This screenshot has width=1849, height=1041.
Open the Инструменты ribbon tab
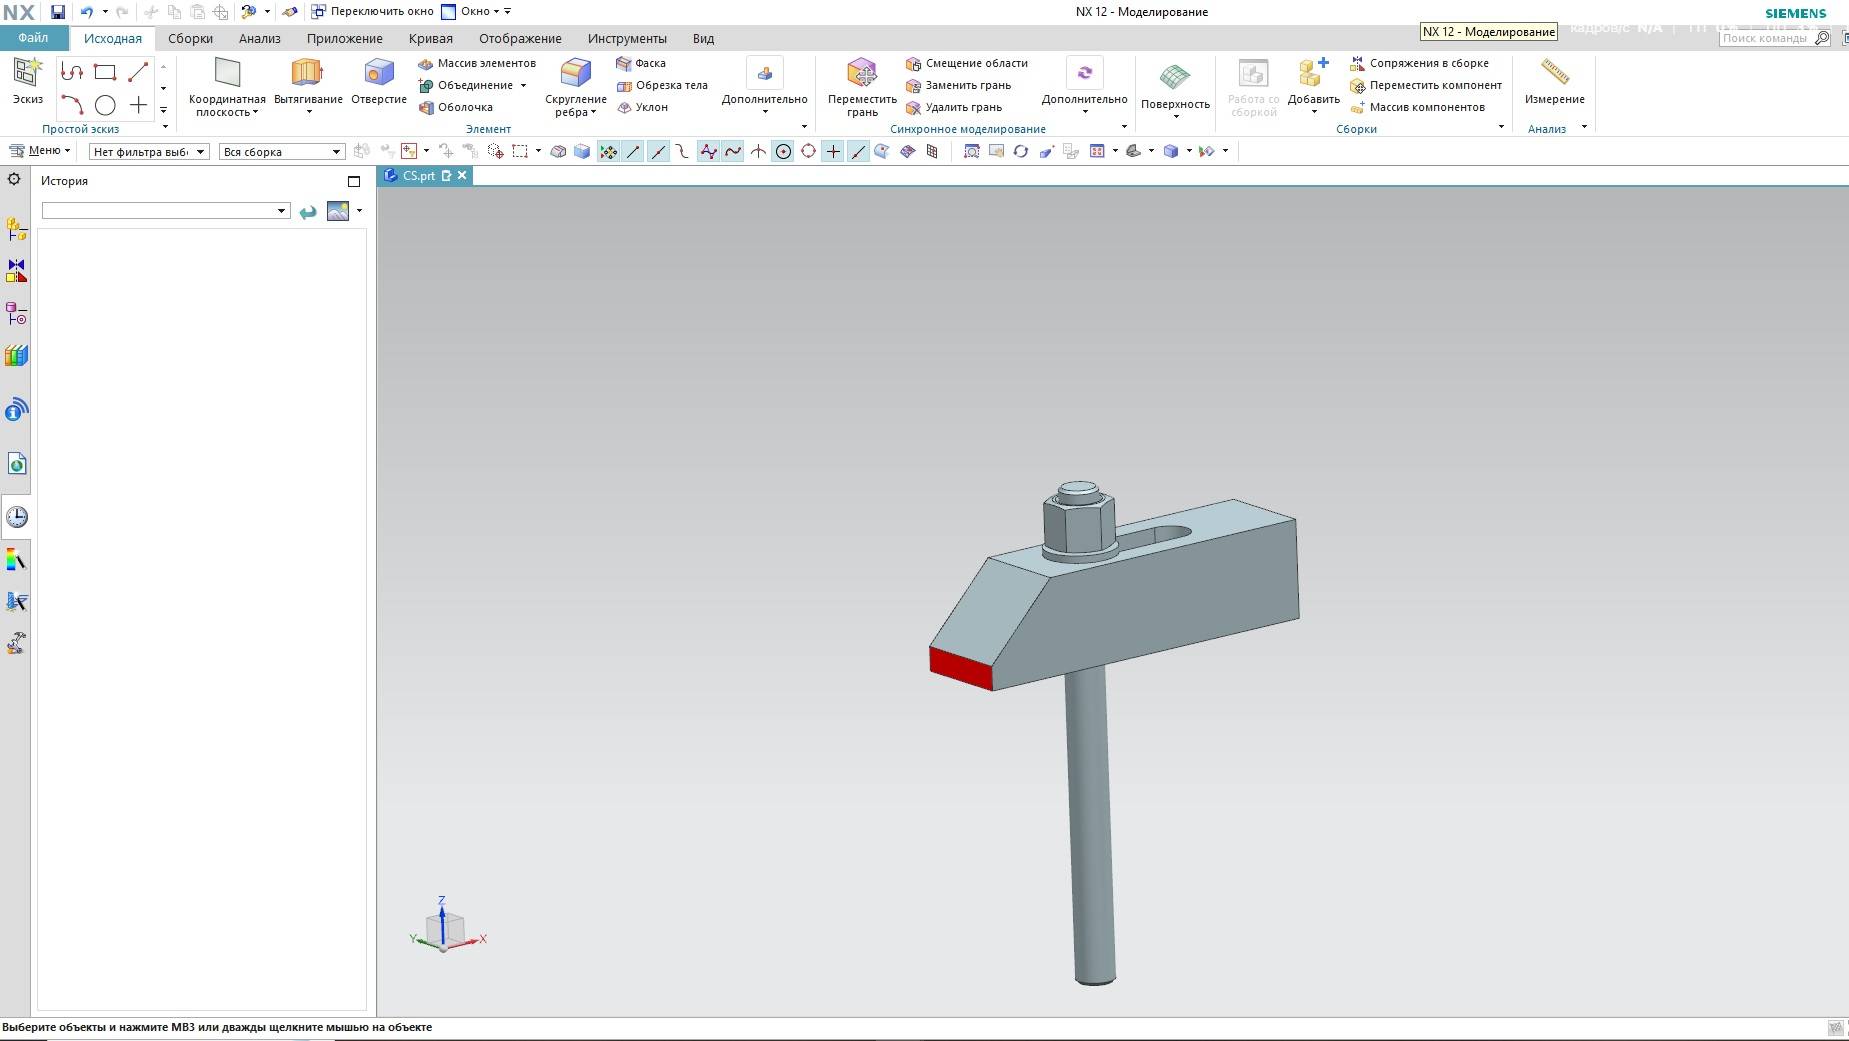pyautogui.click(x=627, y=39)
